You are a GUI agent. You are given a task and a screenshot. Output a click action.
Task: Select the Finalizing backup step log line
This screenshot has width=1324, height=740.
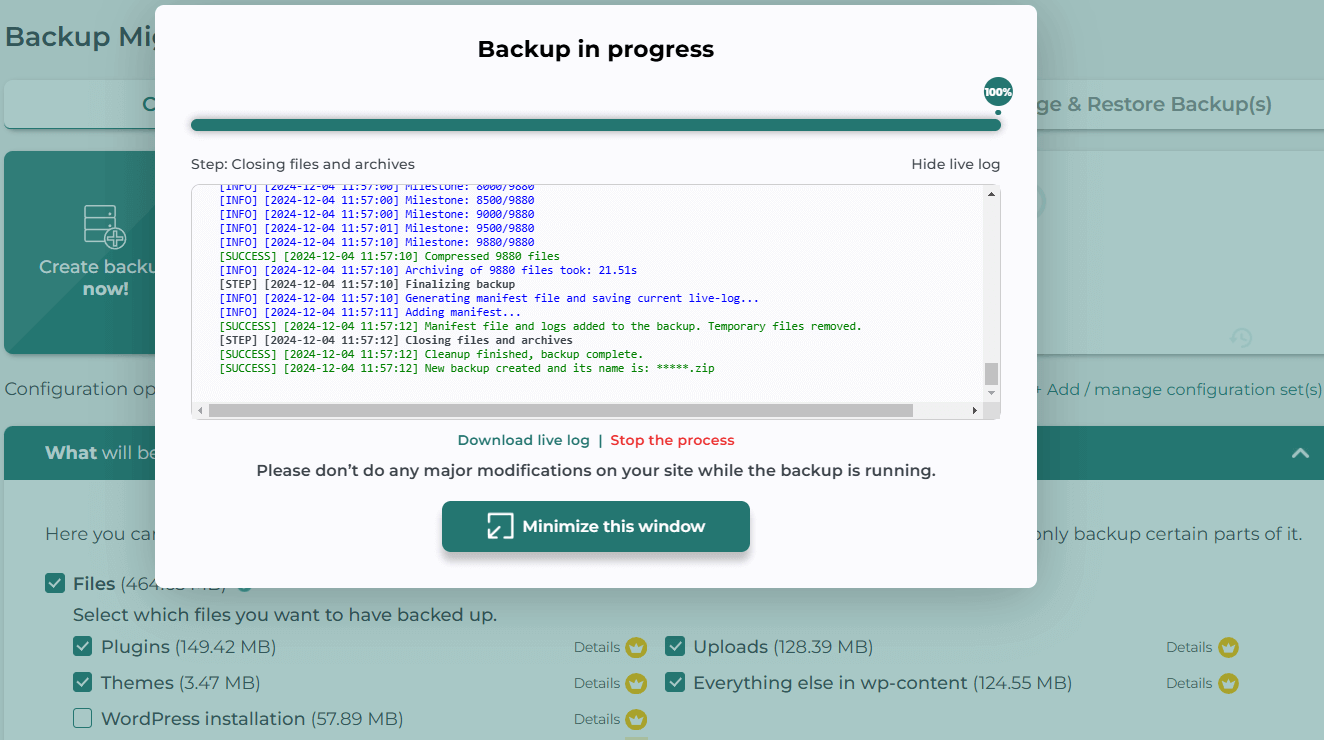coord(367,284)
